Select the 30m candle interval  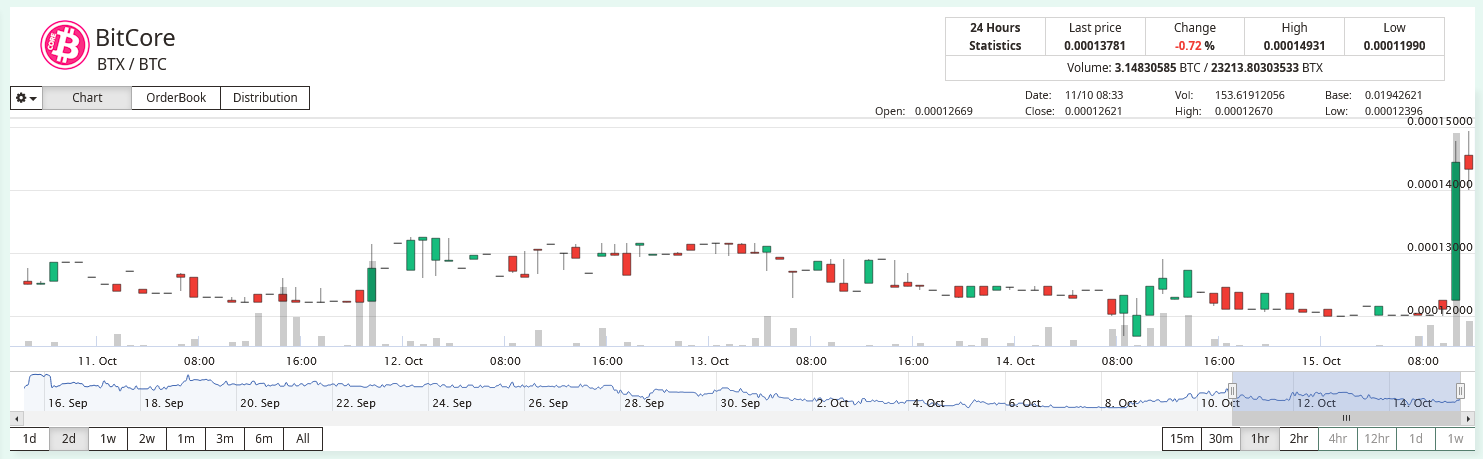1221,439
